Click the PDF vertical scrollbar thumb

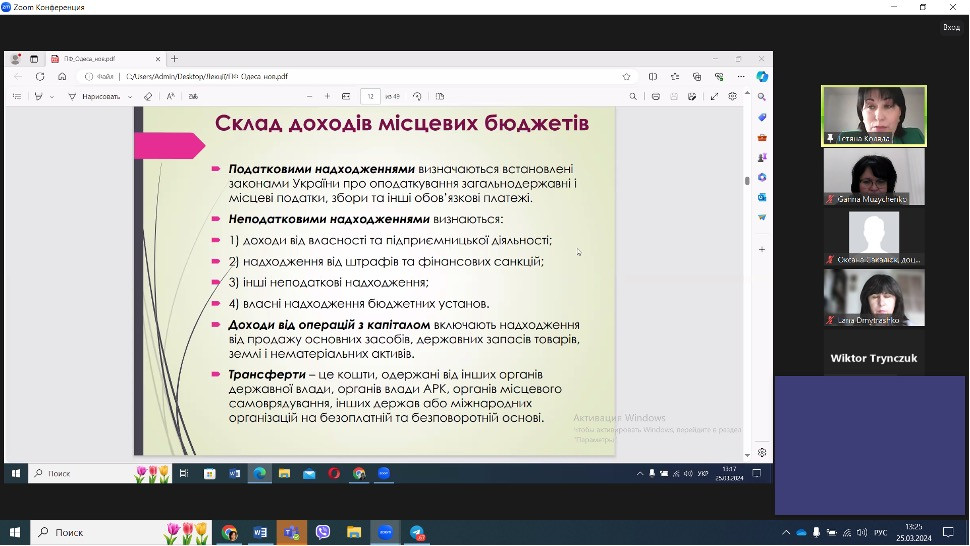pos(747,181)
